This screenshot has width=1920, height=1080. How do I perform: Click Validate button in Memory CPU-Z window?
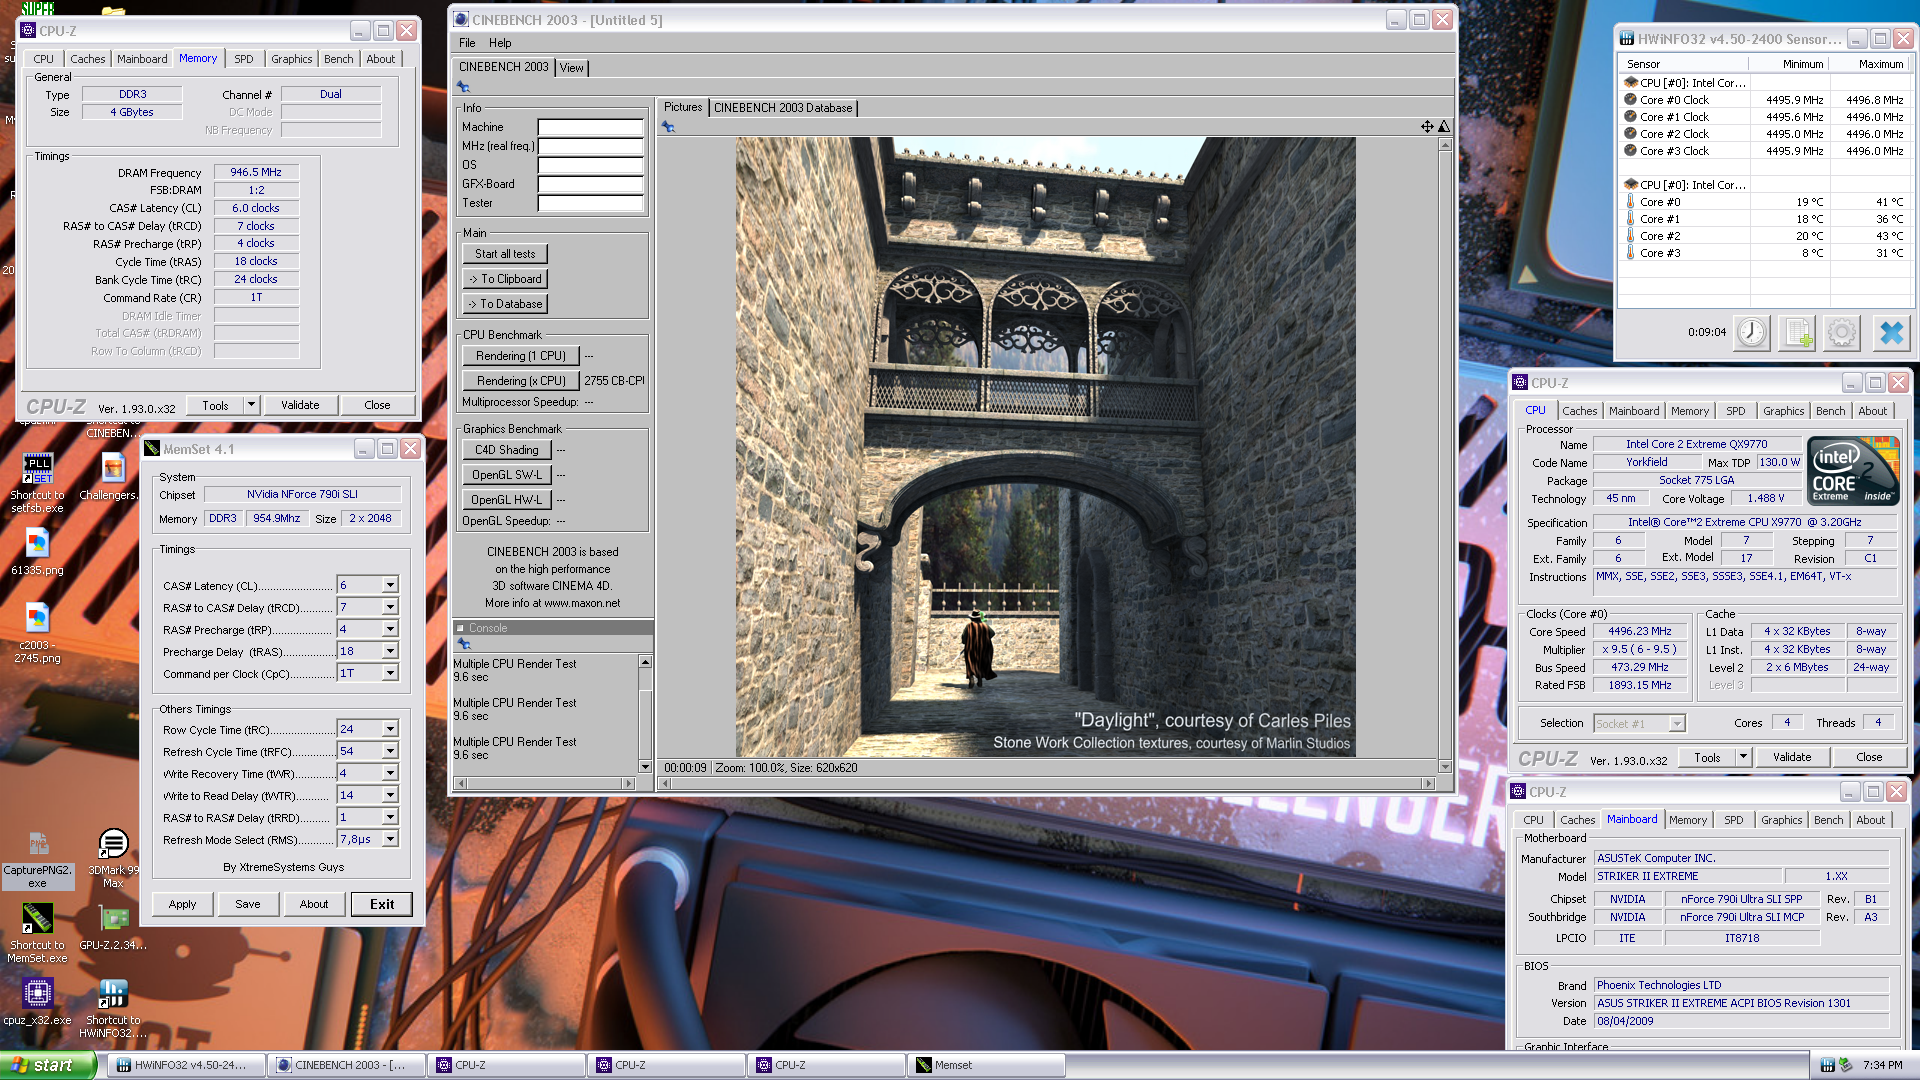click(300, 405)
